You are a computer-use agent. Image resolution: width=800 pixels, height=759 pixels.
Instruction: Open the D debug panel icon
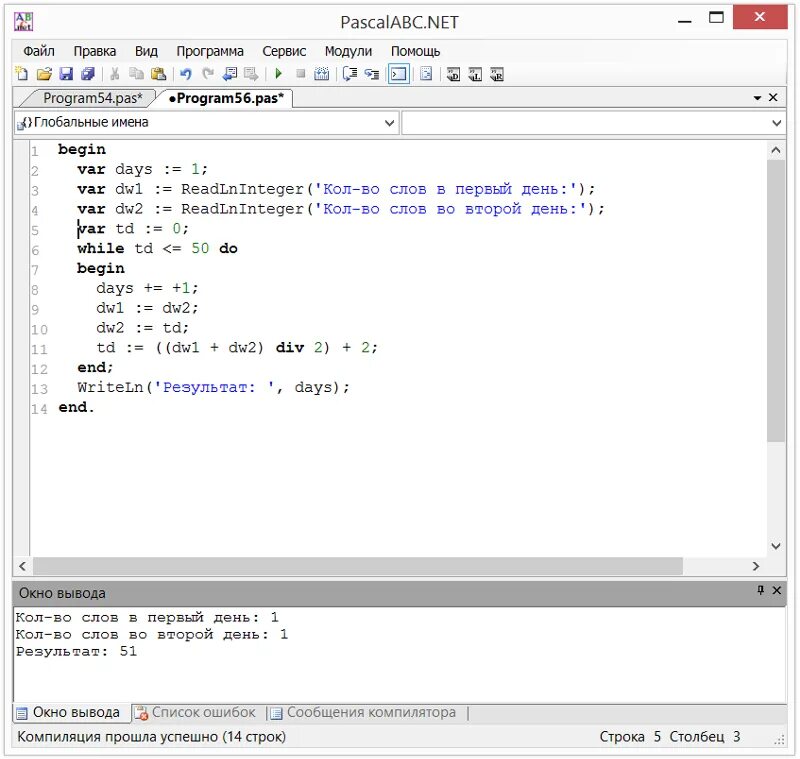[453, 74]
